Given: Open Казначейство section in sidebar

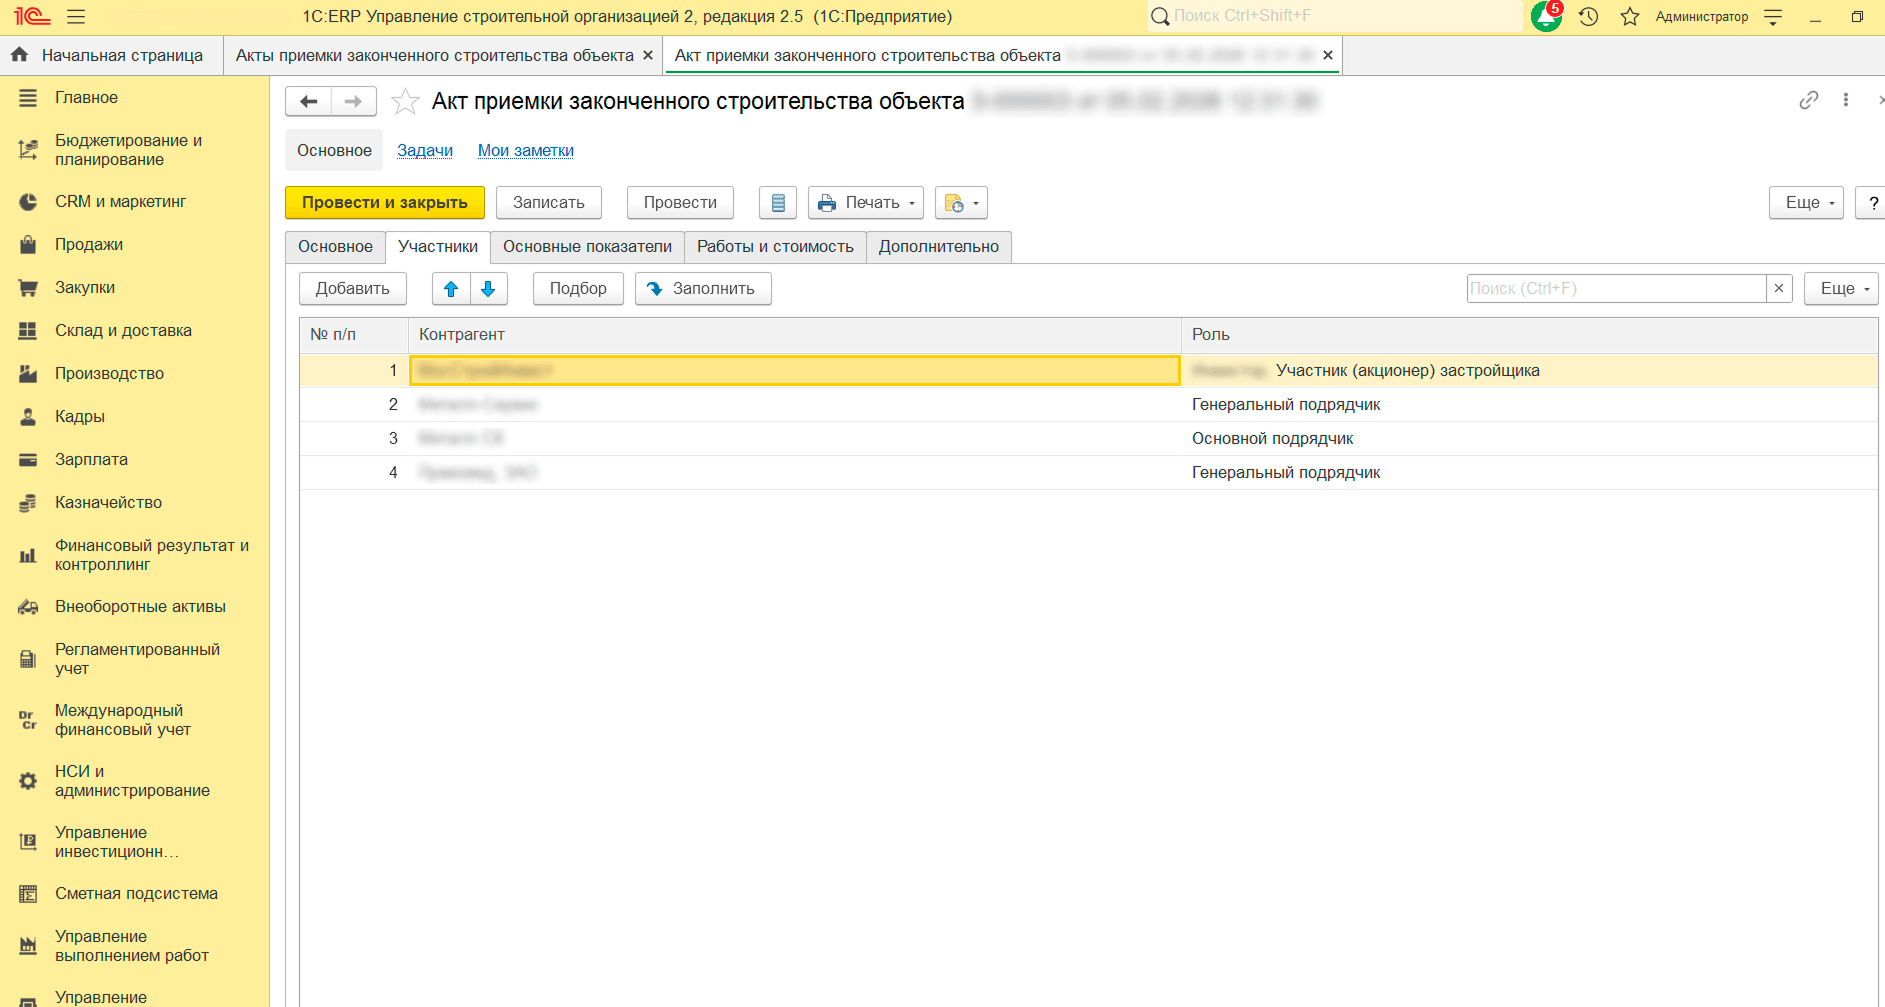Looking at the screenshot, I should [108, 503].
